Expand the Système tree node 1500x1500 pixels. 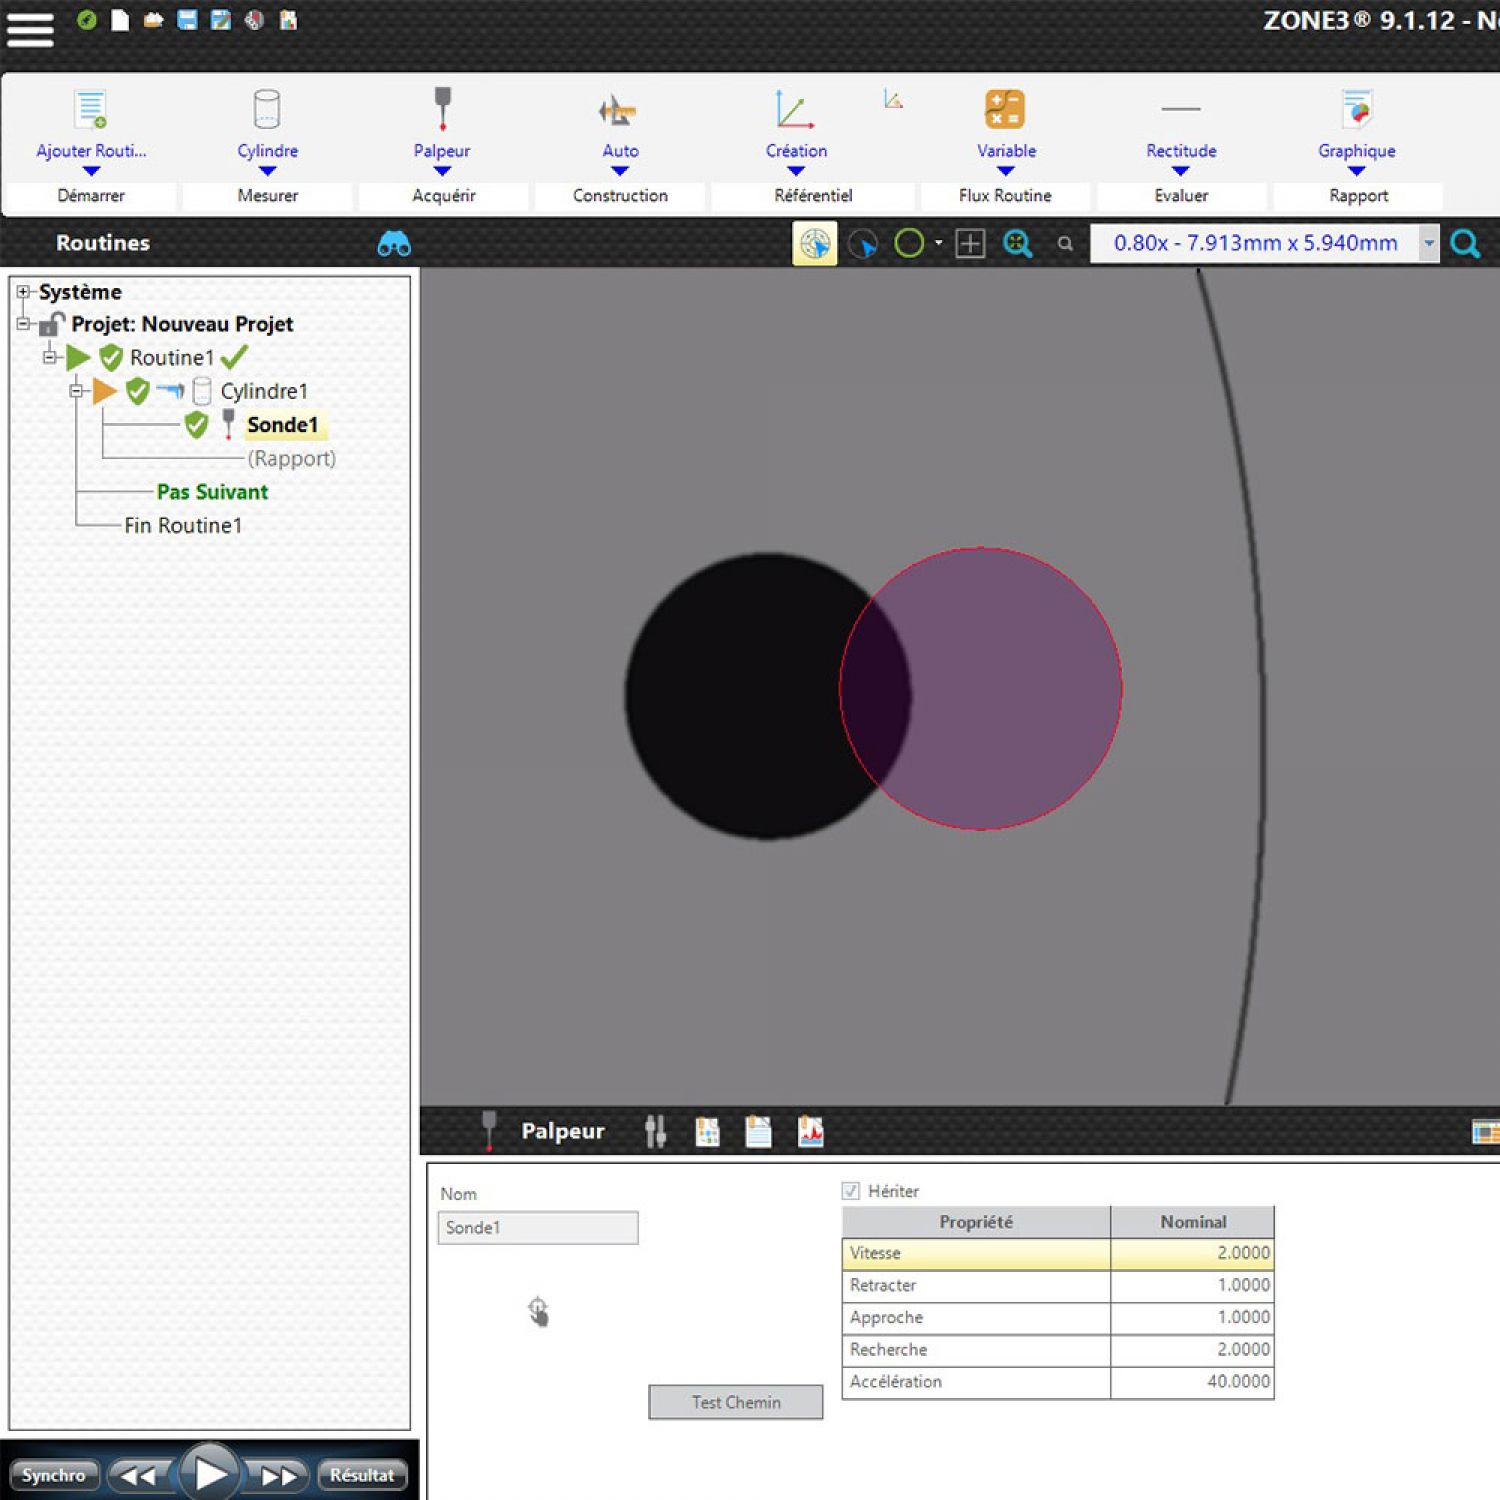(23, 292)
